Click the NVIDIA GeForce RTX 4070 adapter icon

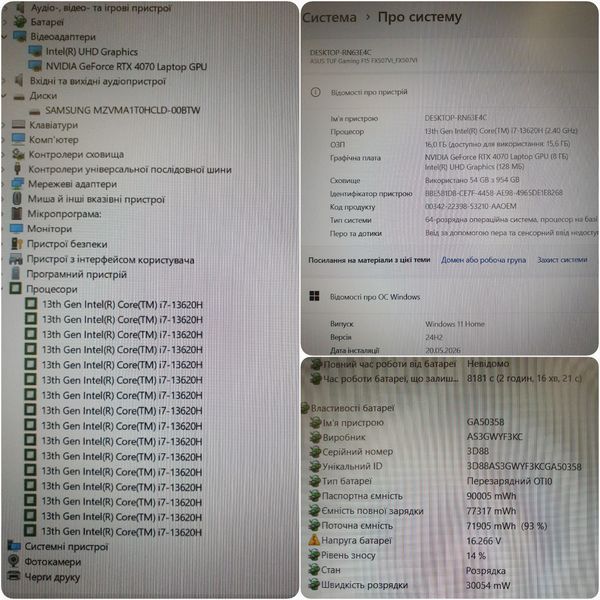(x=35, y=66)
